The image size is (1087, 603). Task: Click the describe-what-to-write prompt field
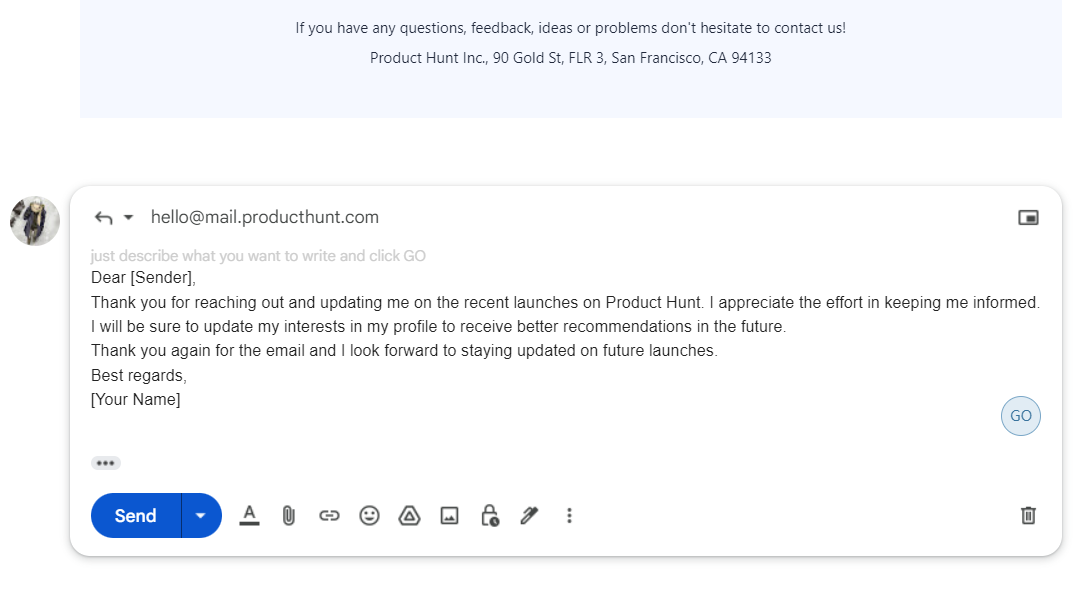(x=258, y=256)
